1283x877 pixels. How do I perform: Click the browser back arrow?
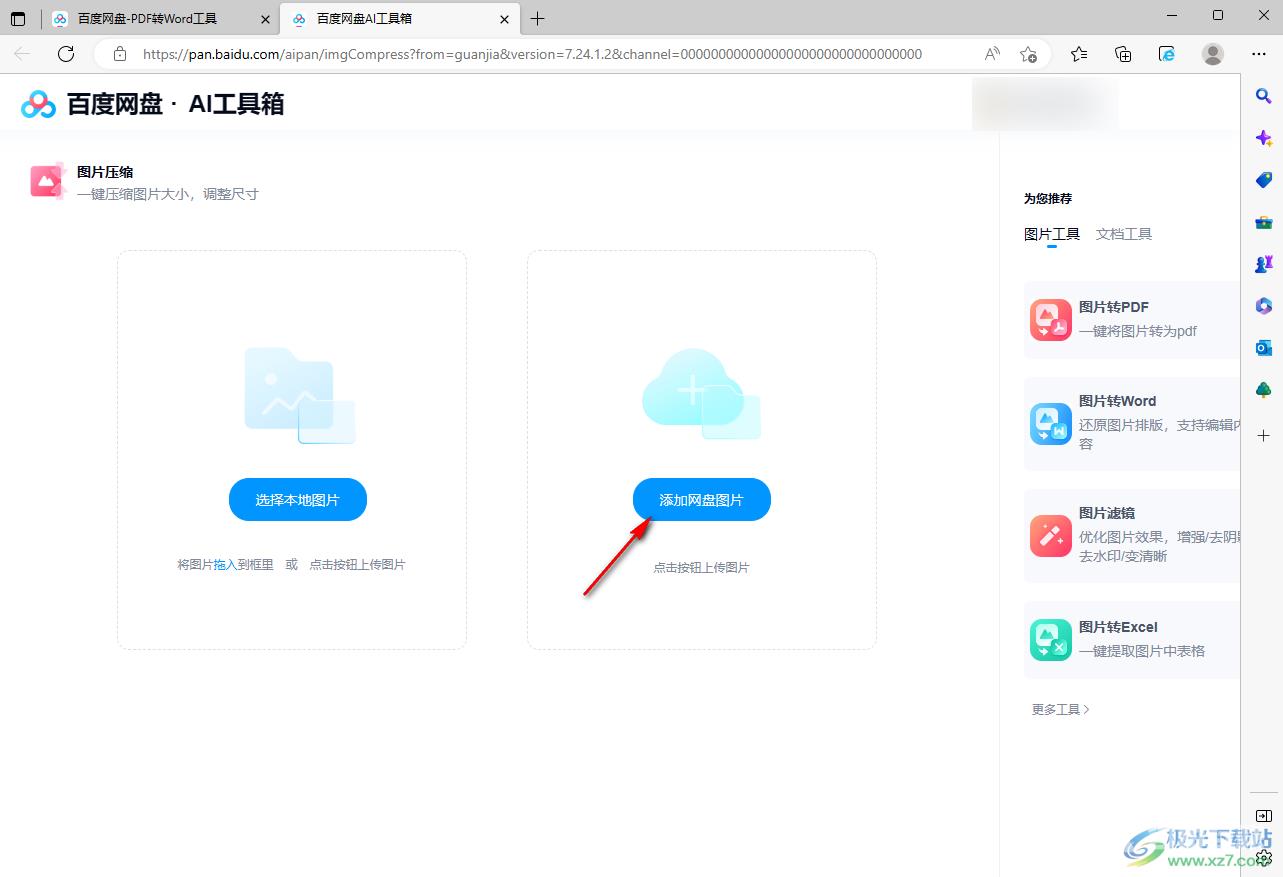click(23, 54)
